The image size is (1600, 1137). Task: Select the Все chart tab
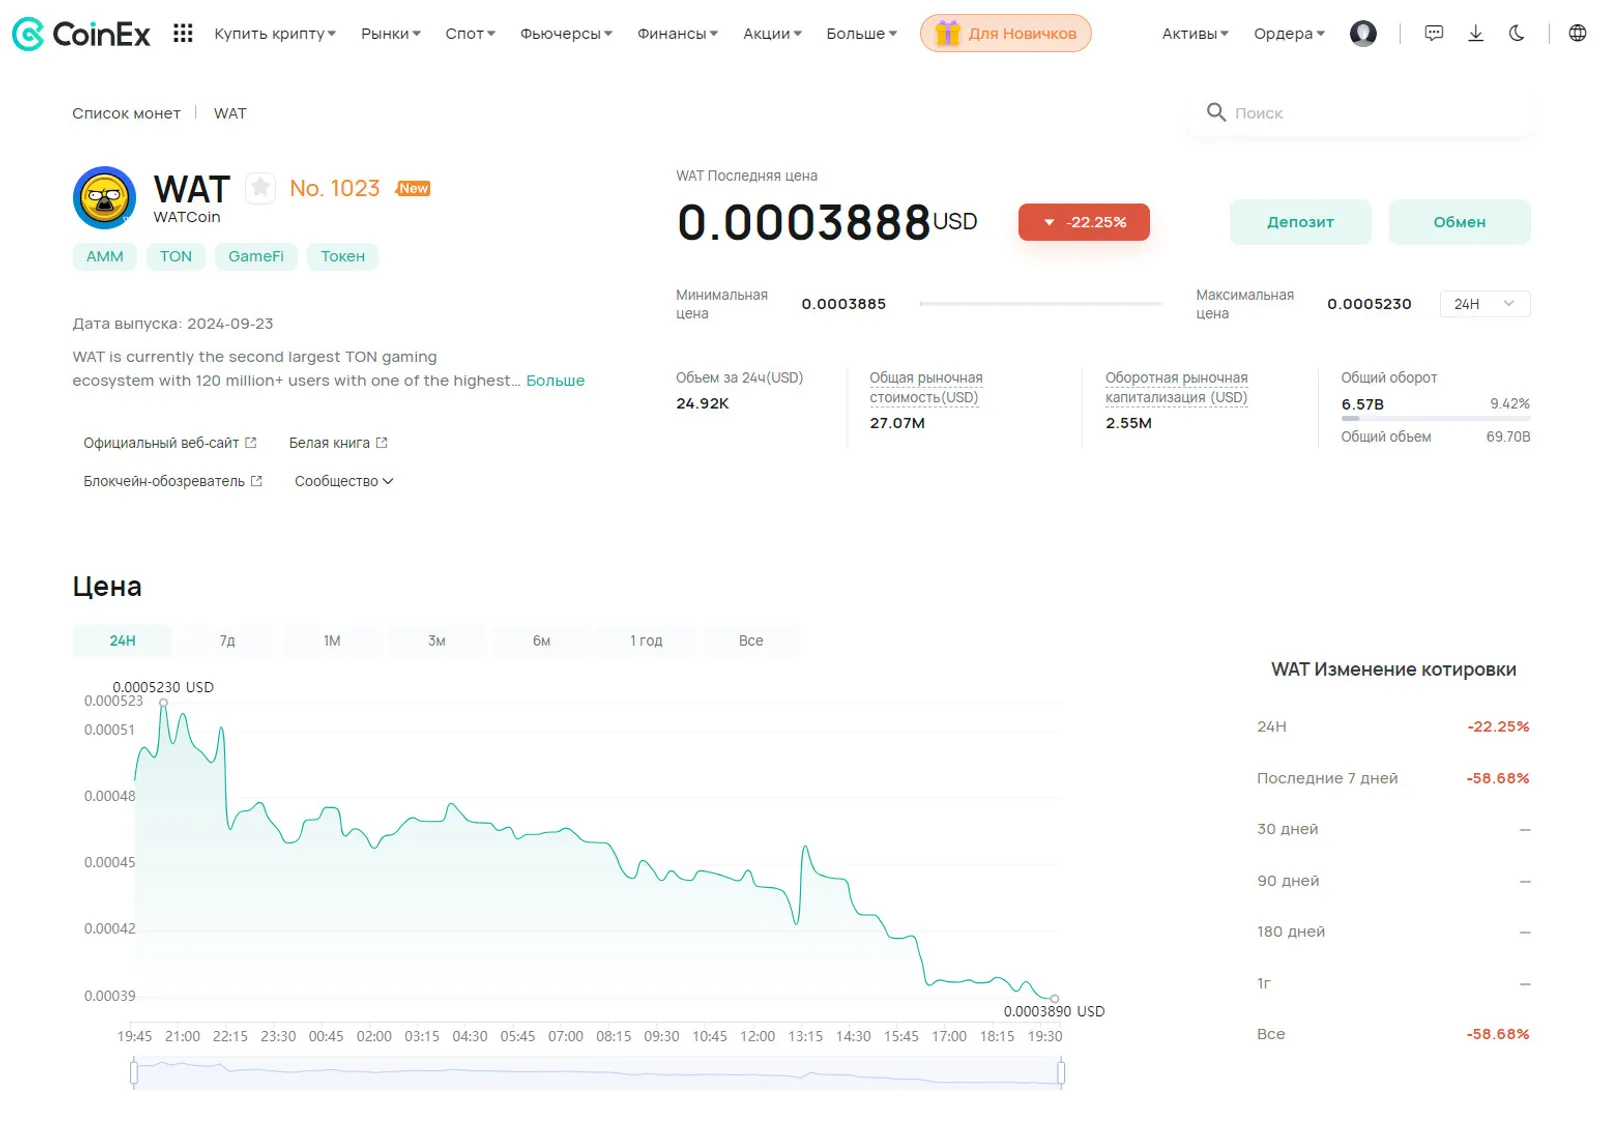pos(751,641)
